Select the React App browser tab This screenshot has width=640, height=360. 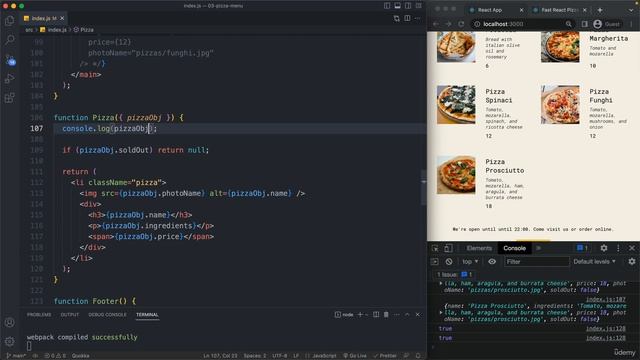click(x=497, y=10)
